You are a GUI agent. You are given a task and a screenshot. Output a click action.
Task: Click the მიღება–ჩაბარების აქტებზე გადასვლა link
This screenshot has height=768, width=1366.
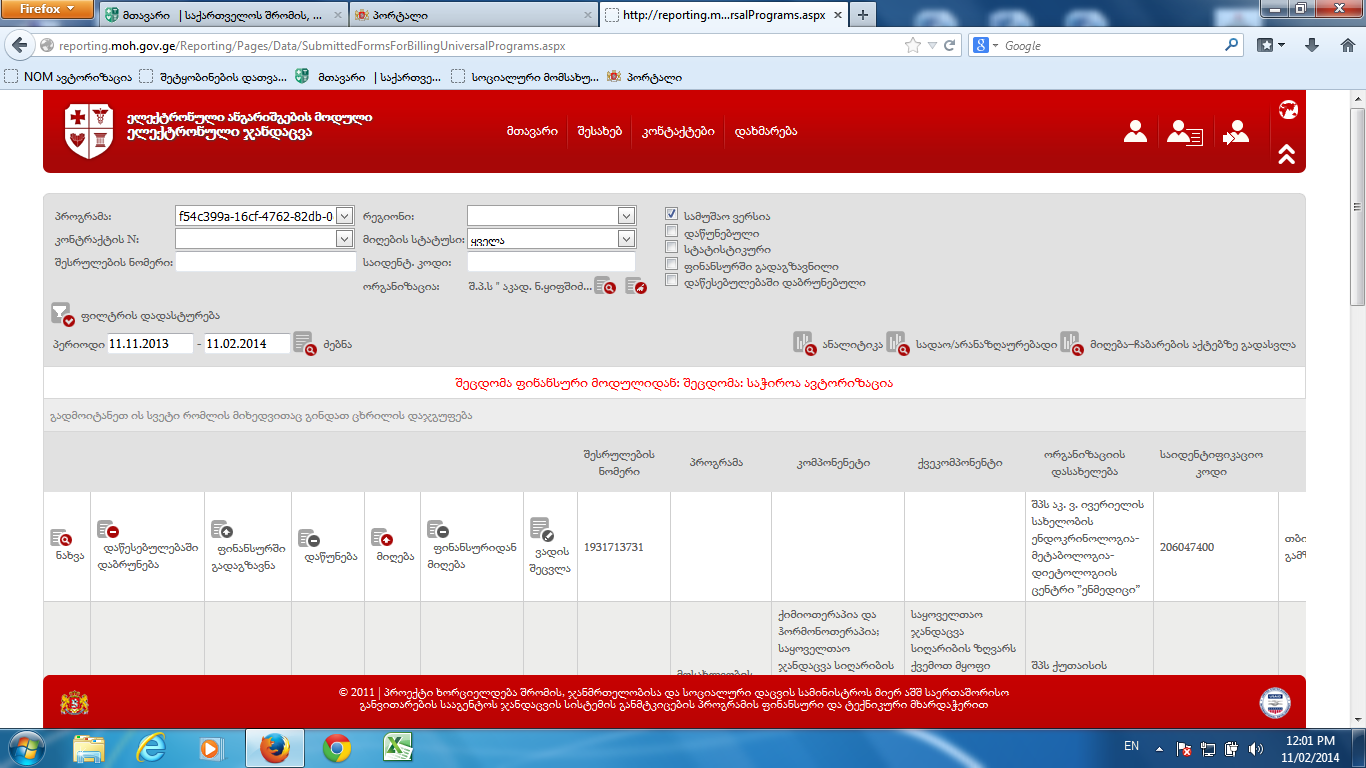point(1192,344)
